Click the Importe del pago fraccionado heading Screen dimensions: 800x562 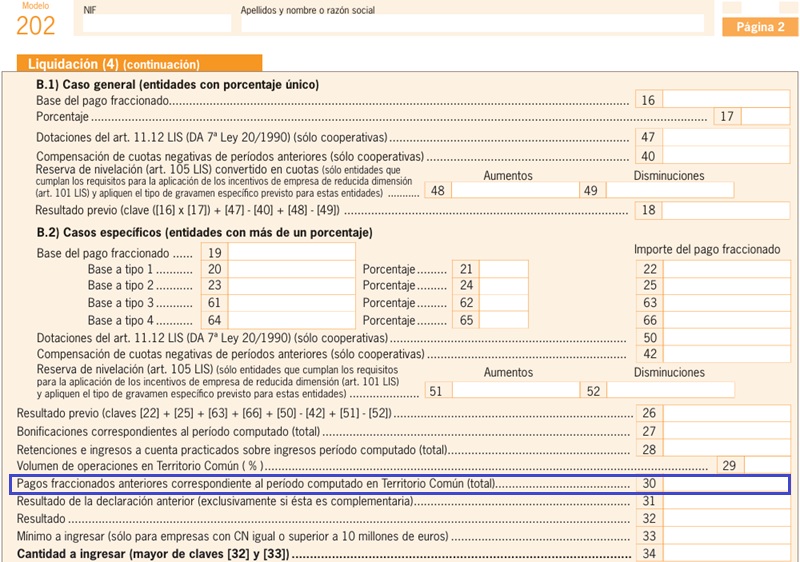click(x=707, y=249)
